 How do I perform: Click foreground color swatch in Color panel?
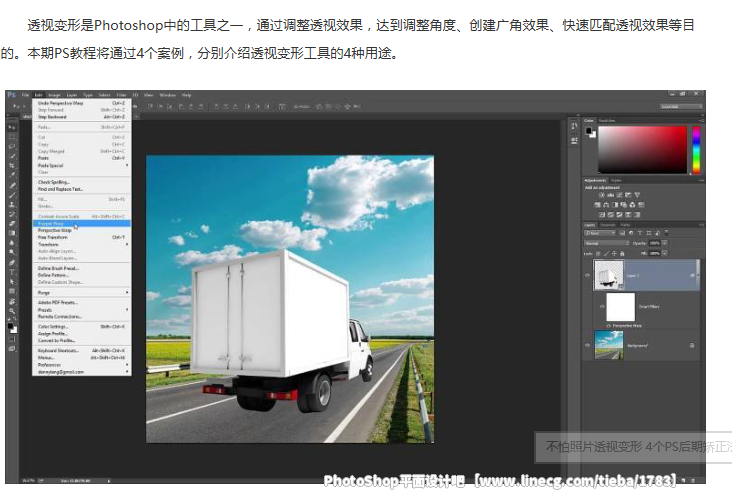pos(589,130)
